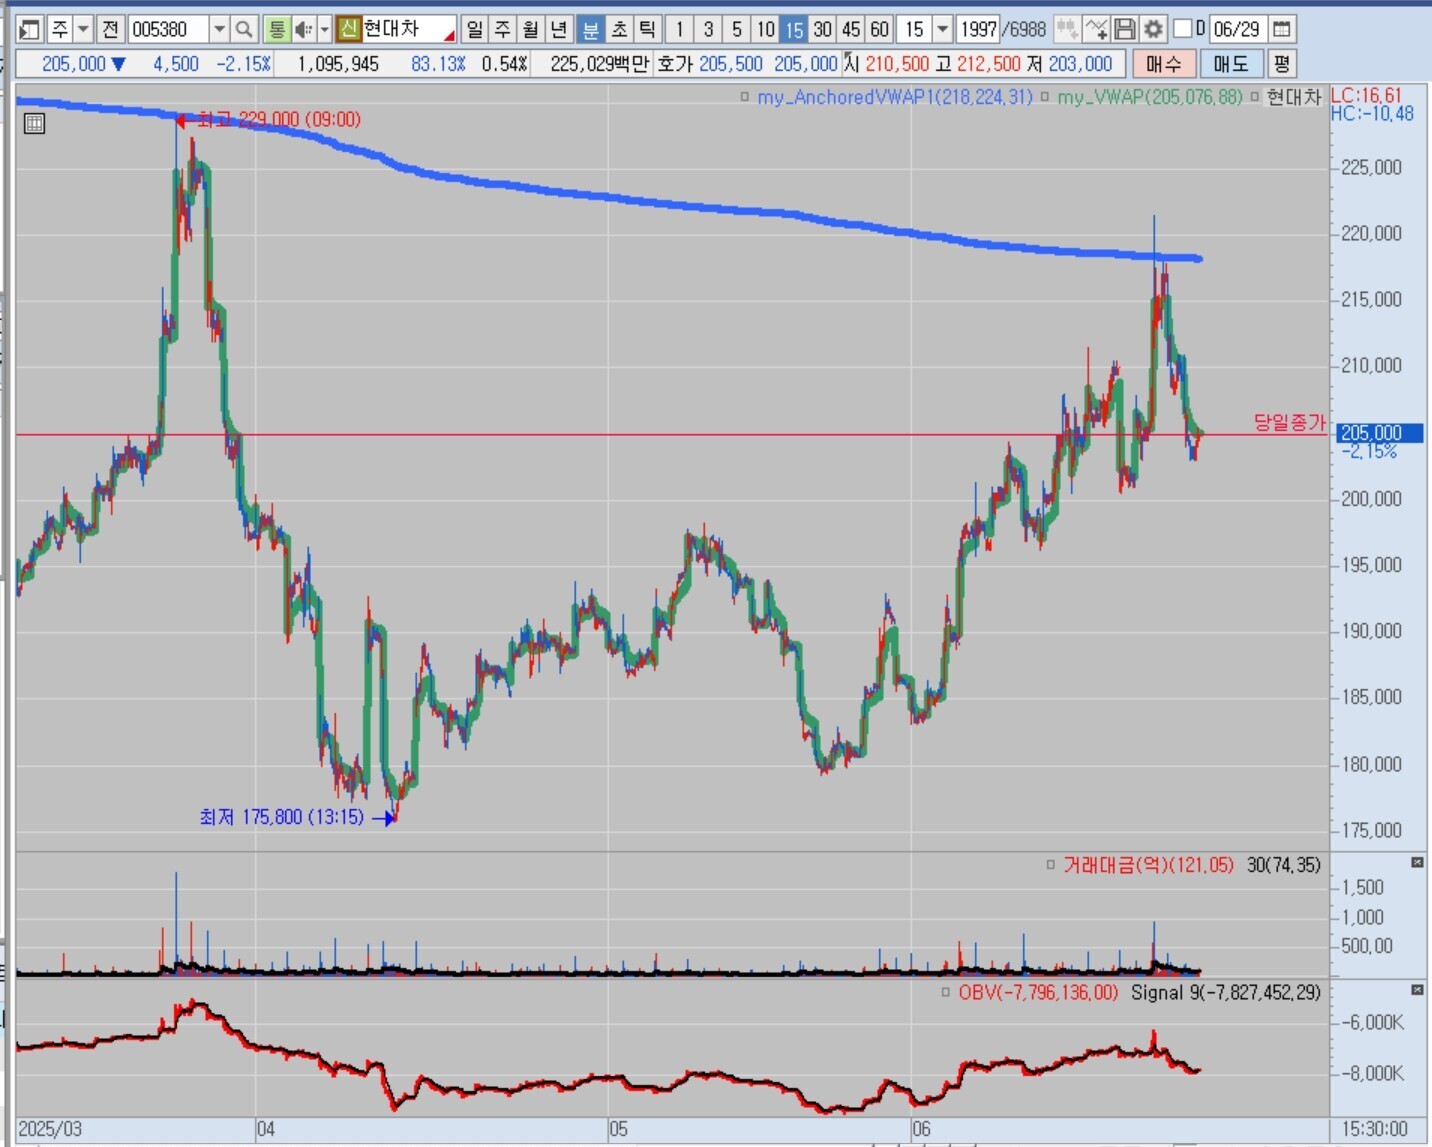Select the 거래대금(억) indicator legend label

click(x=1148, y=865)
